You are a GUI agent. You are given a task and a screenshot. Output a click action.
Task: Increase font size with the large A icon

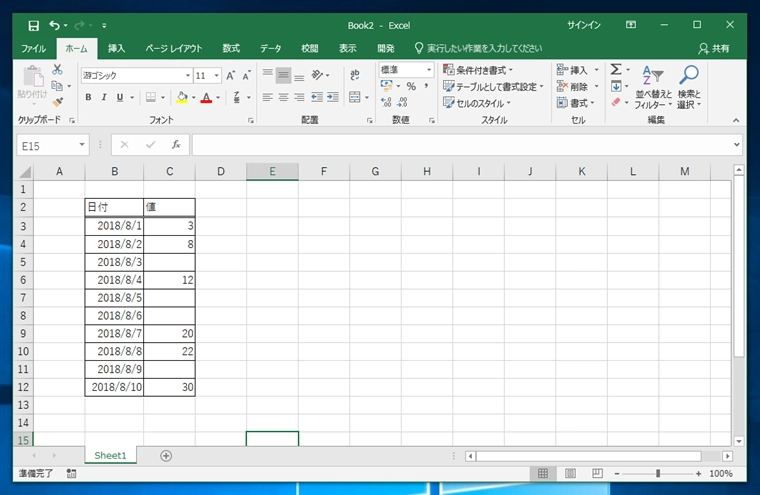point(230,76)
